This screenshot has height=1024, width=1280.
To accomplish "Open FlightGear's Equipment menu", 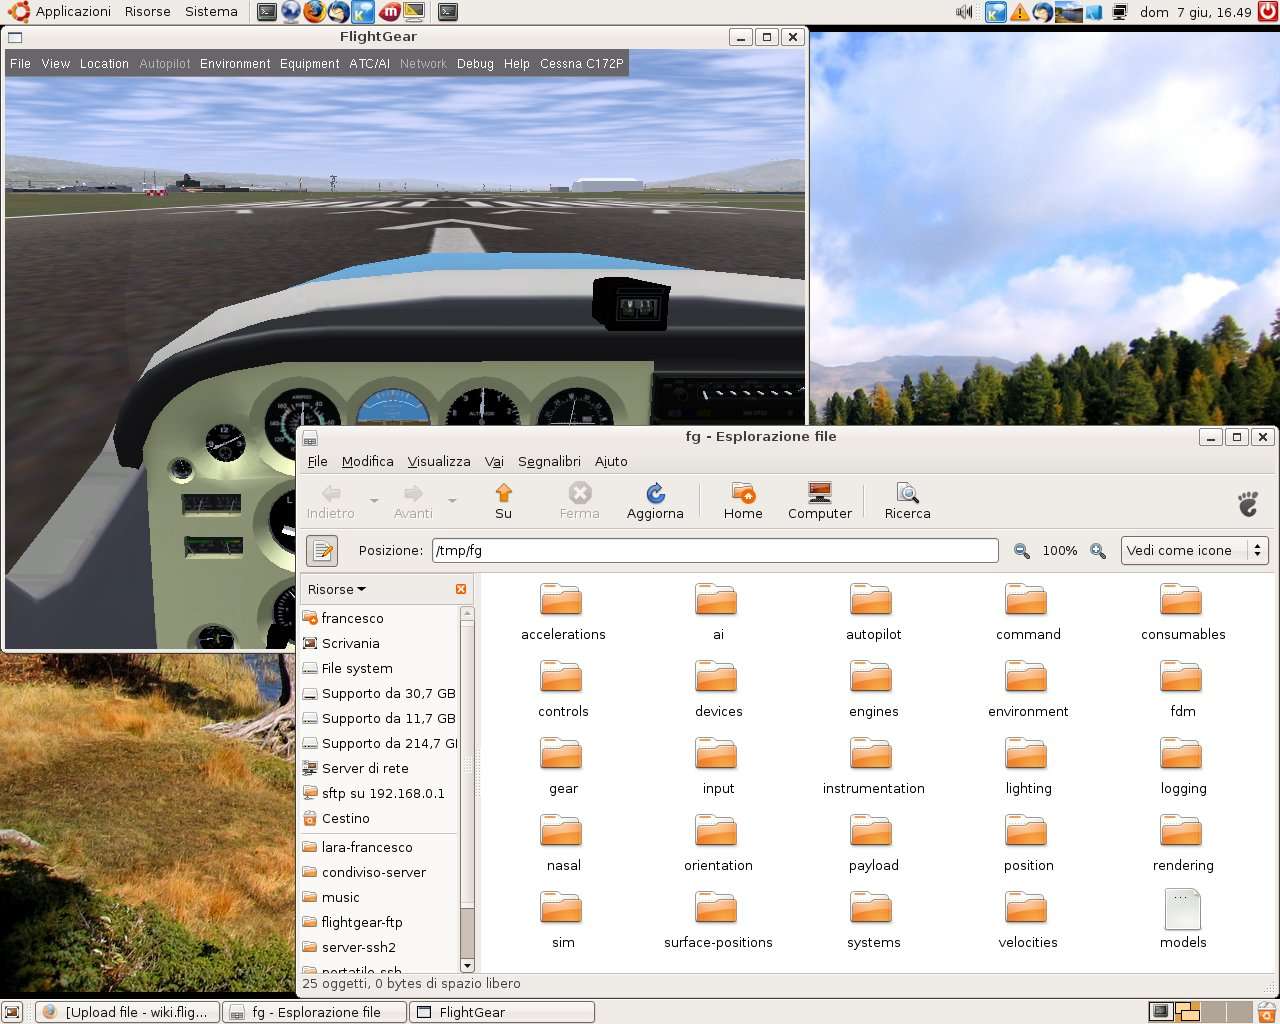I will 309,63.
